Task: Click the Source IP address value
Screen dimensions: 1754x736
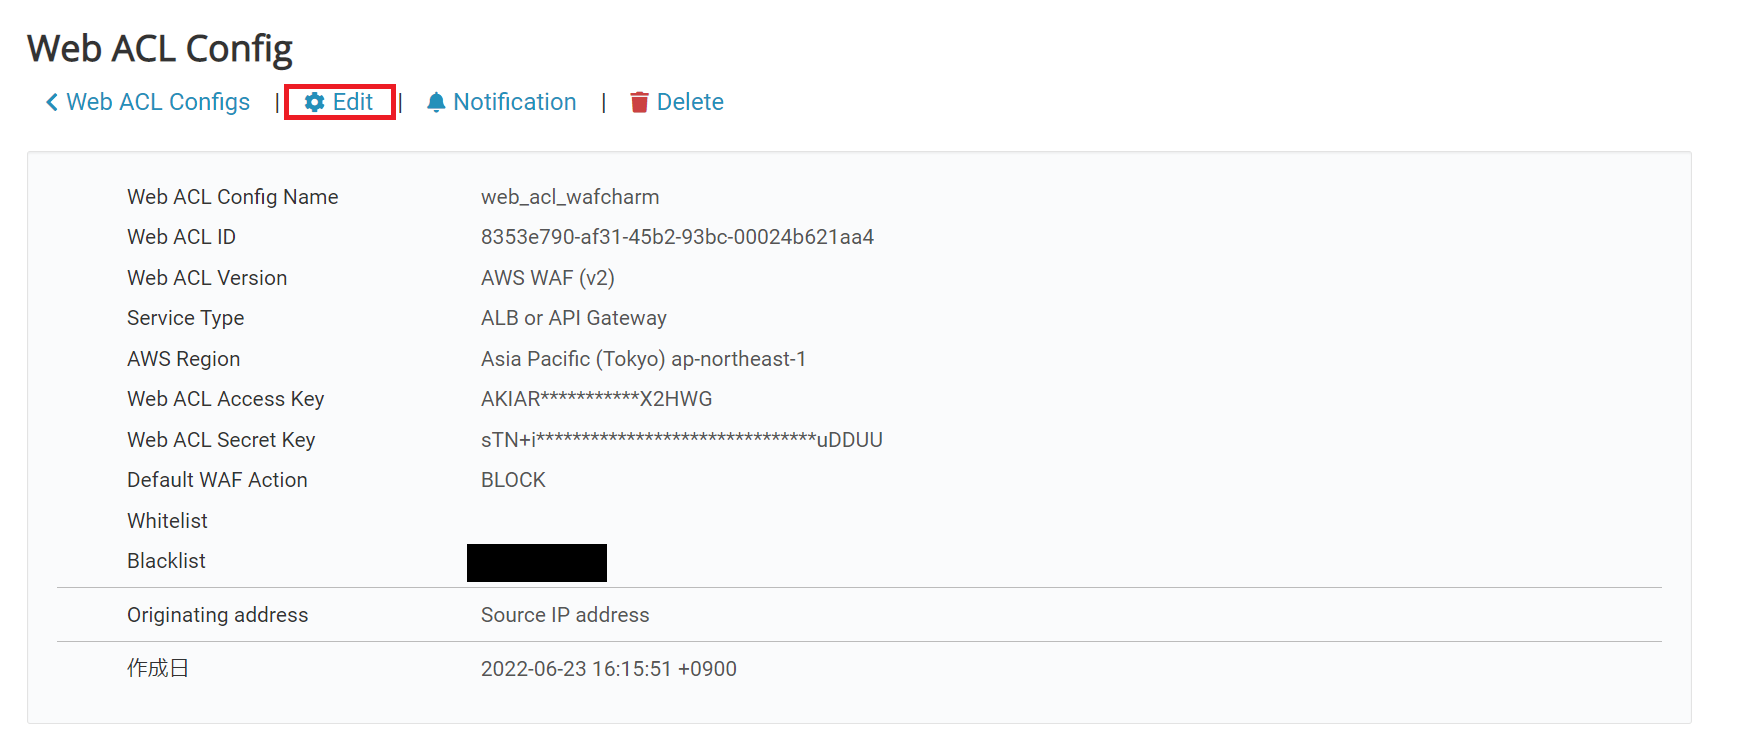Action: coord(565,614)
